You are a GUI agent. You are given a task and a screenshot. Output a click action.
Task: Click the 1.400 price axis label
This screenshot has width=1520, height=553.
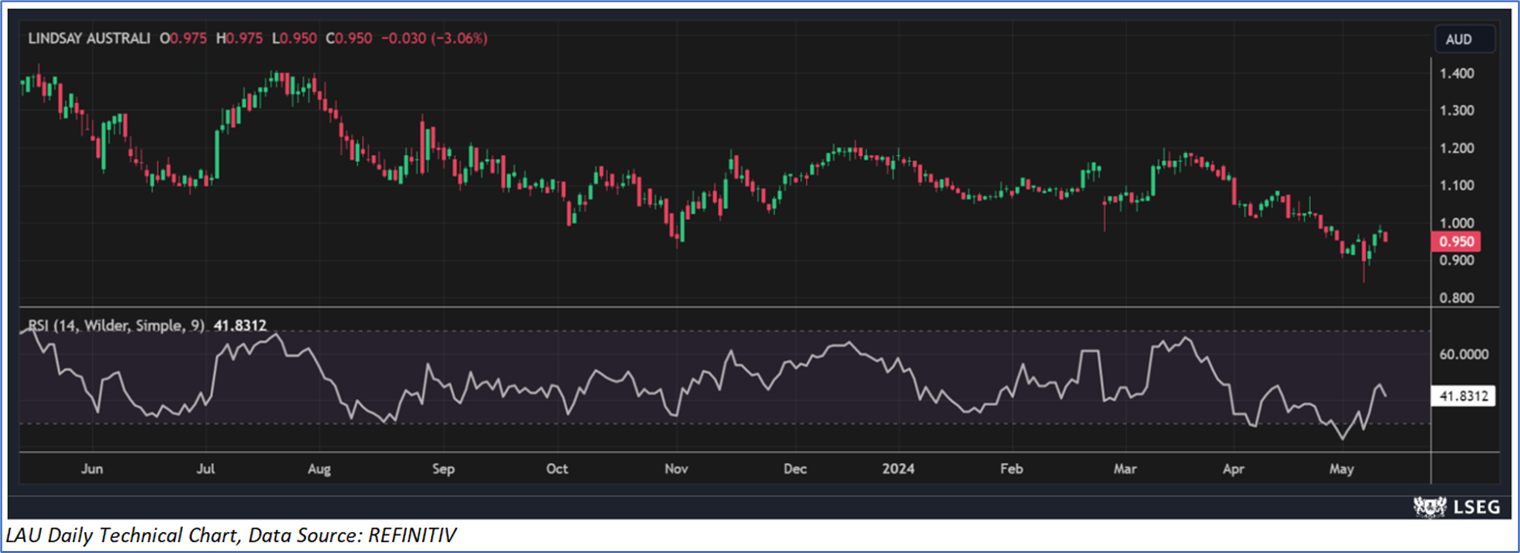(x=1459, y=73)
